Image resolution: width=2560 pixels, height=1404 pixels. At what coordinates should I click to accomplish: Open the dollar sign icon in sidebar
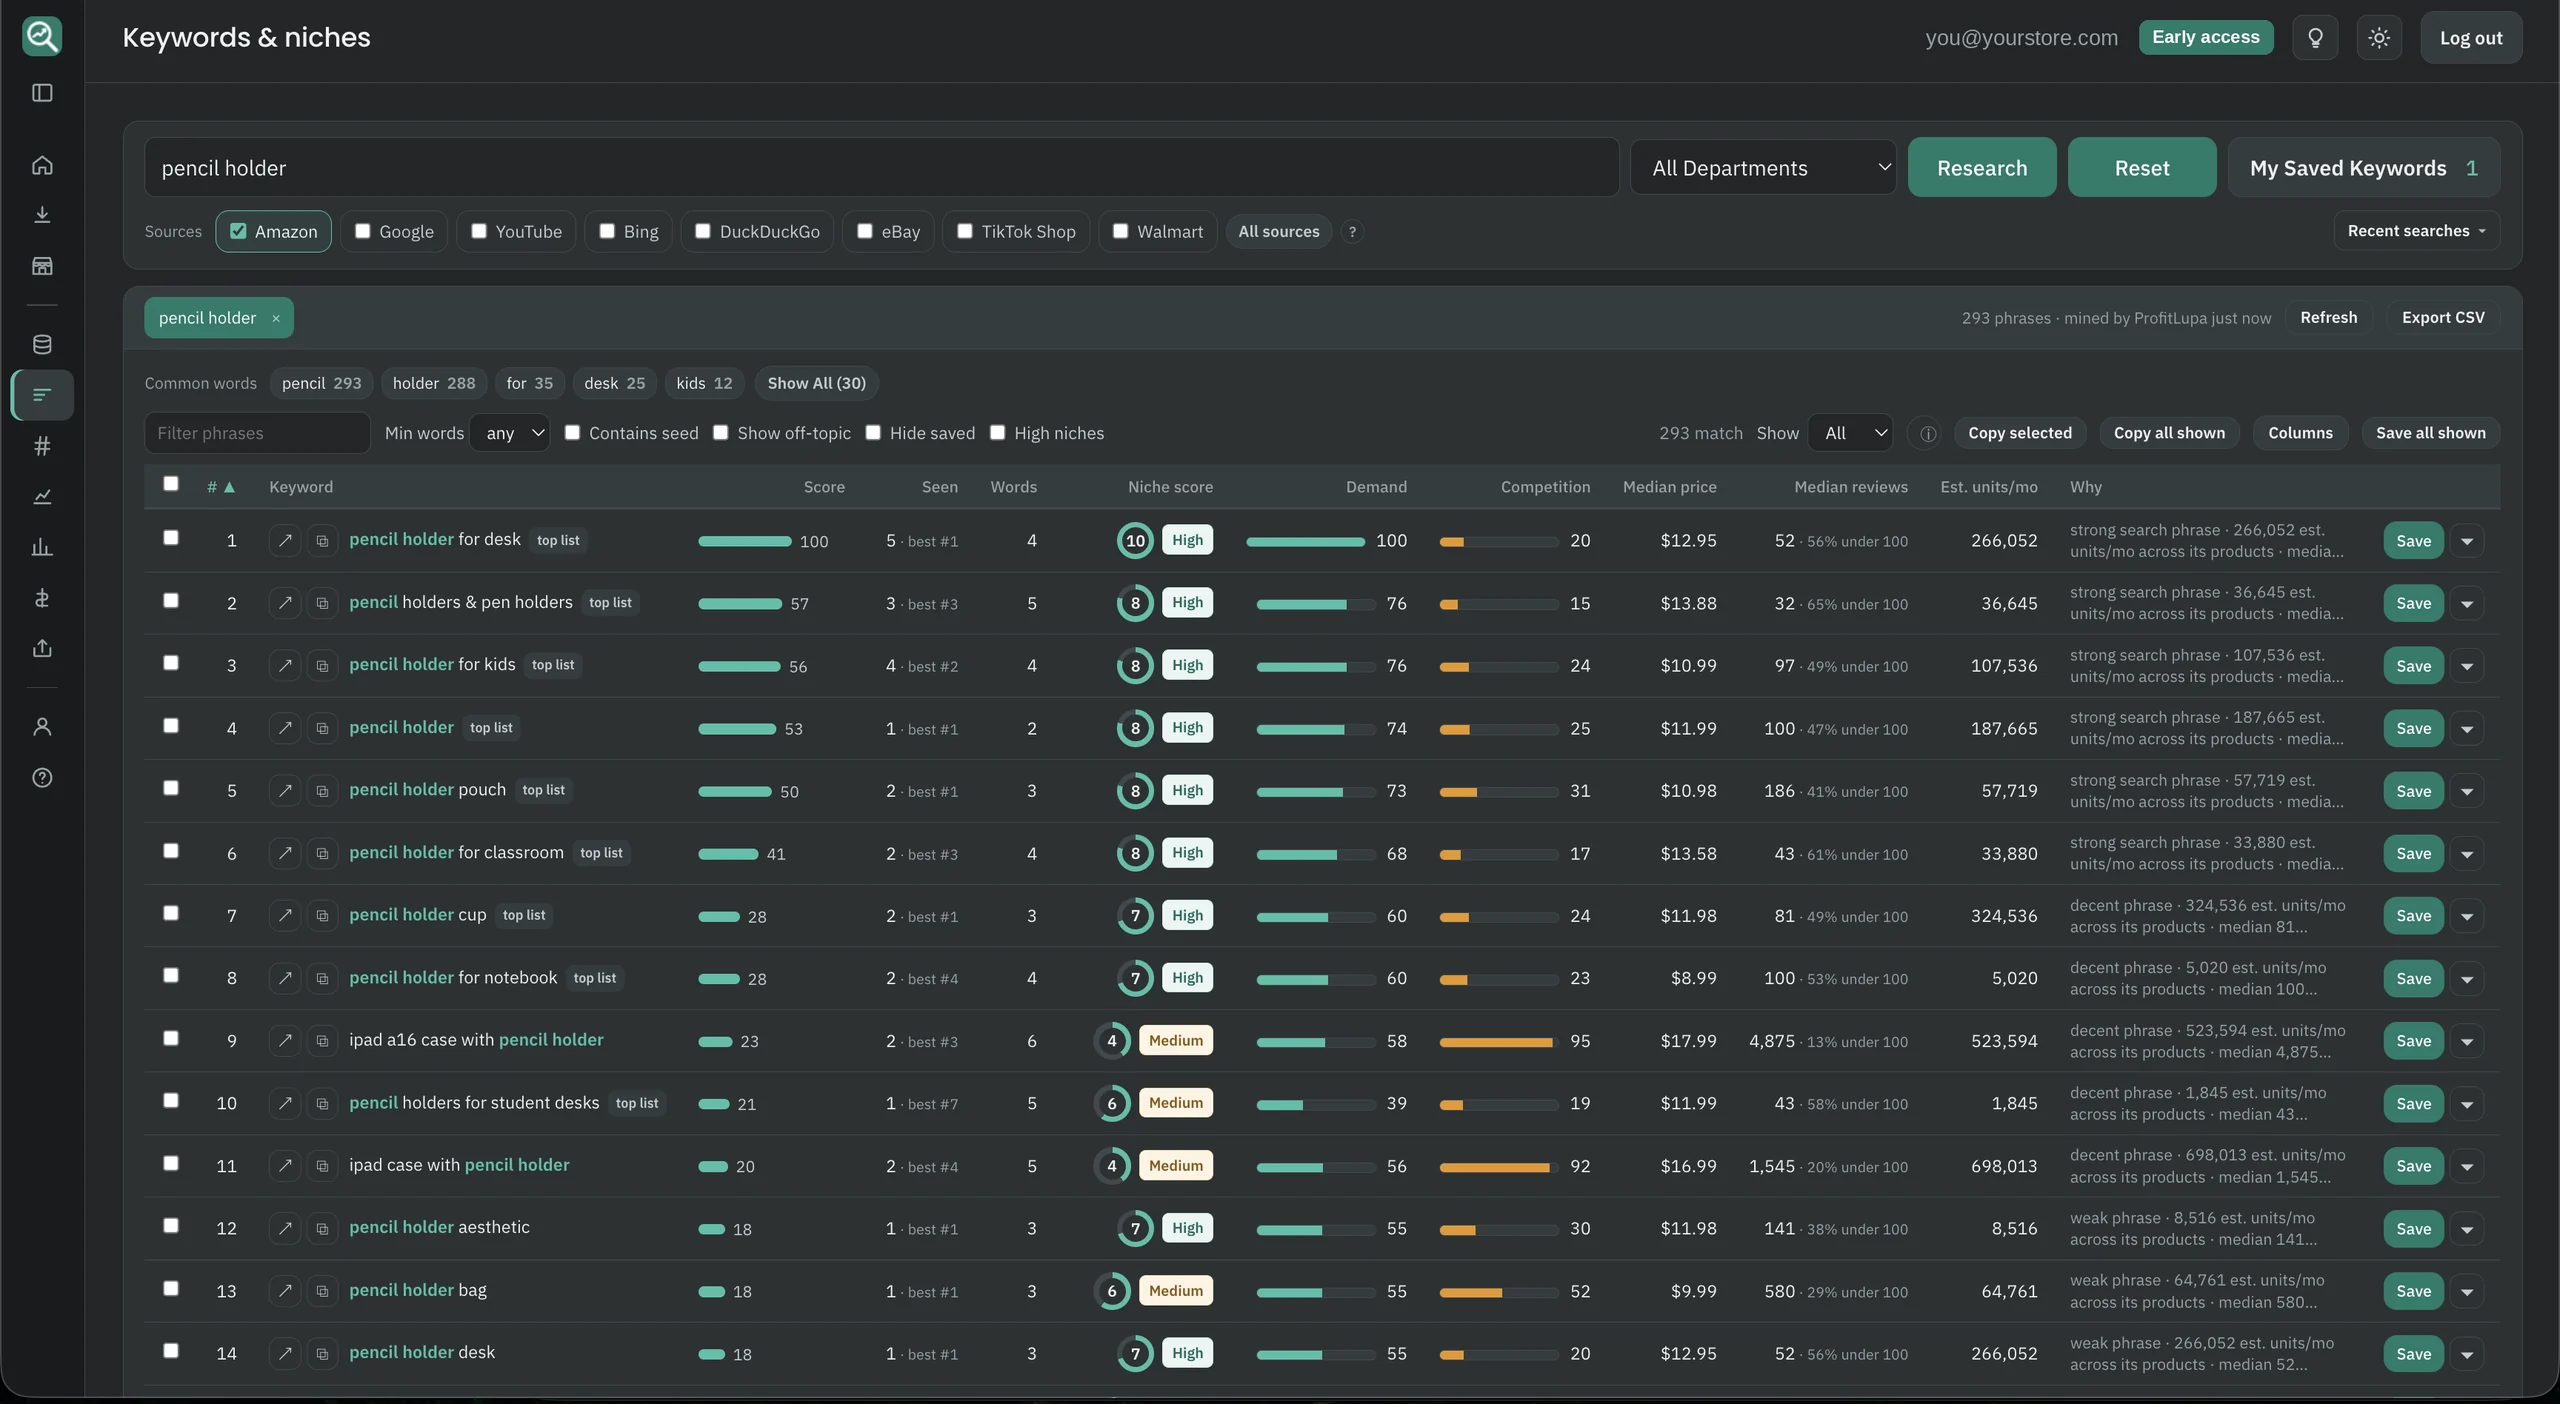(42, 598)
